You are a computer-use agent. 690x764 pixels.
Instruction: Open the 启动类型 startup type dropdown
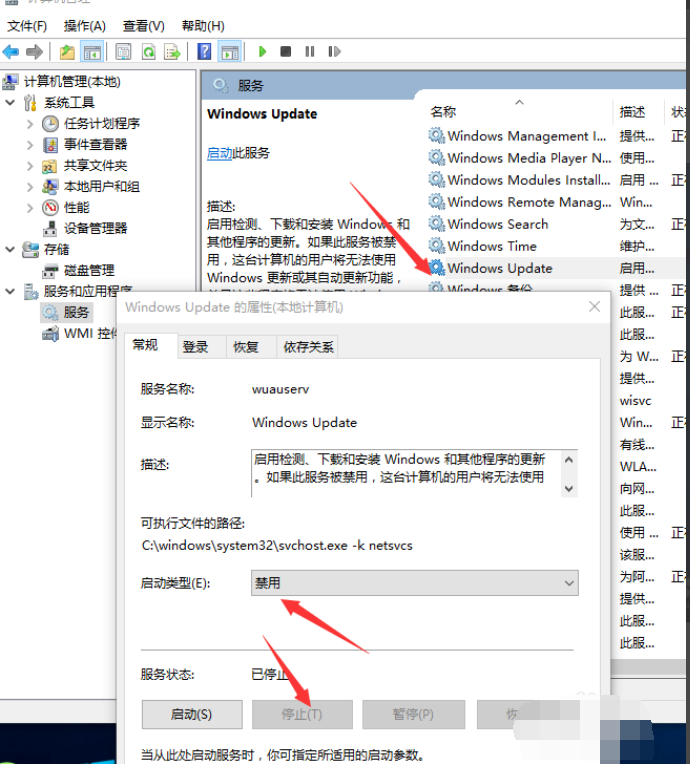coord(415,583)
